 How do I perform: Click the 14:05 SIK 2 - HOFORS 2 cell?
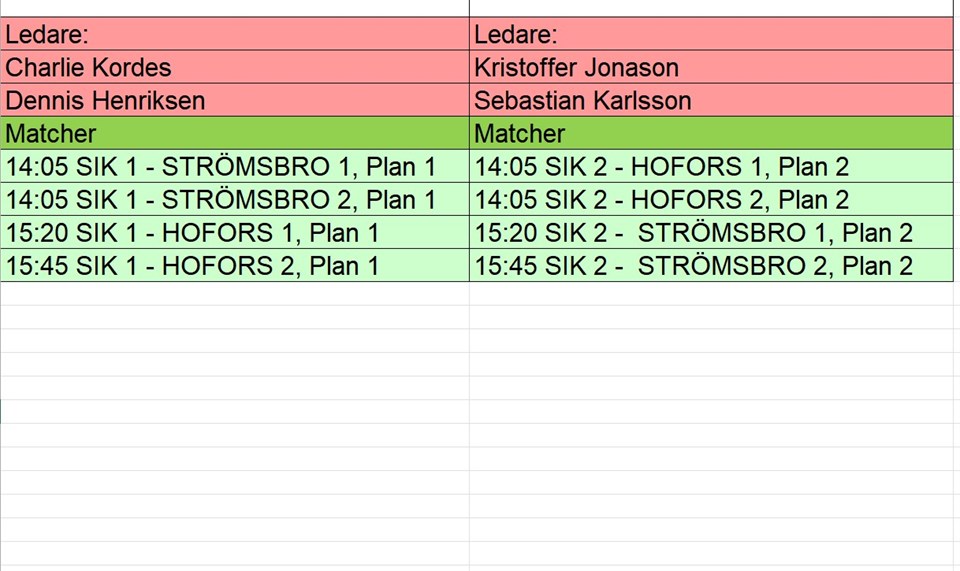[x=711, y=200]
